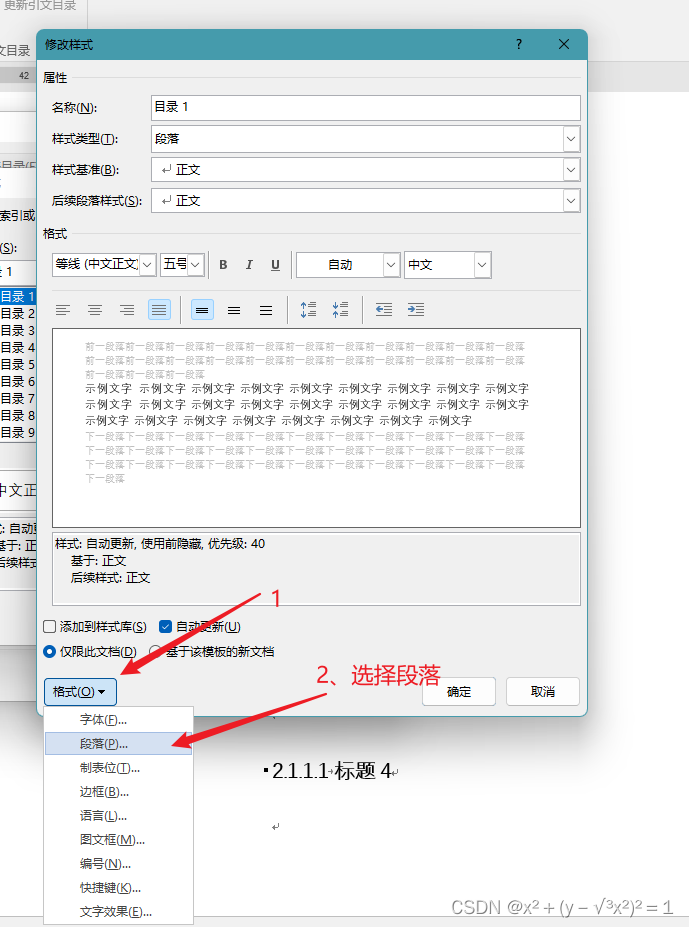
Task: Select 仅限此文档 radio option
Action: click(50, 652)
